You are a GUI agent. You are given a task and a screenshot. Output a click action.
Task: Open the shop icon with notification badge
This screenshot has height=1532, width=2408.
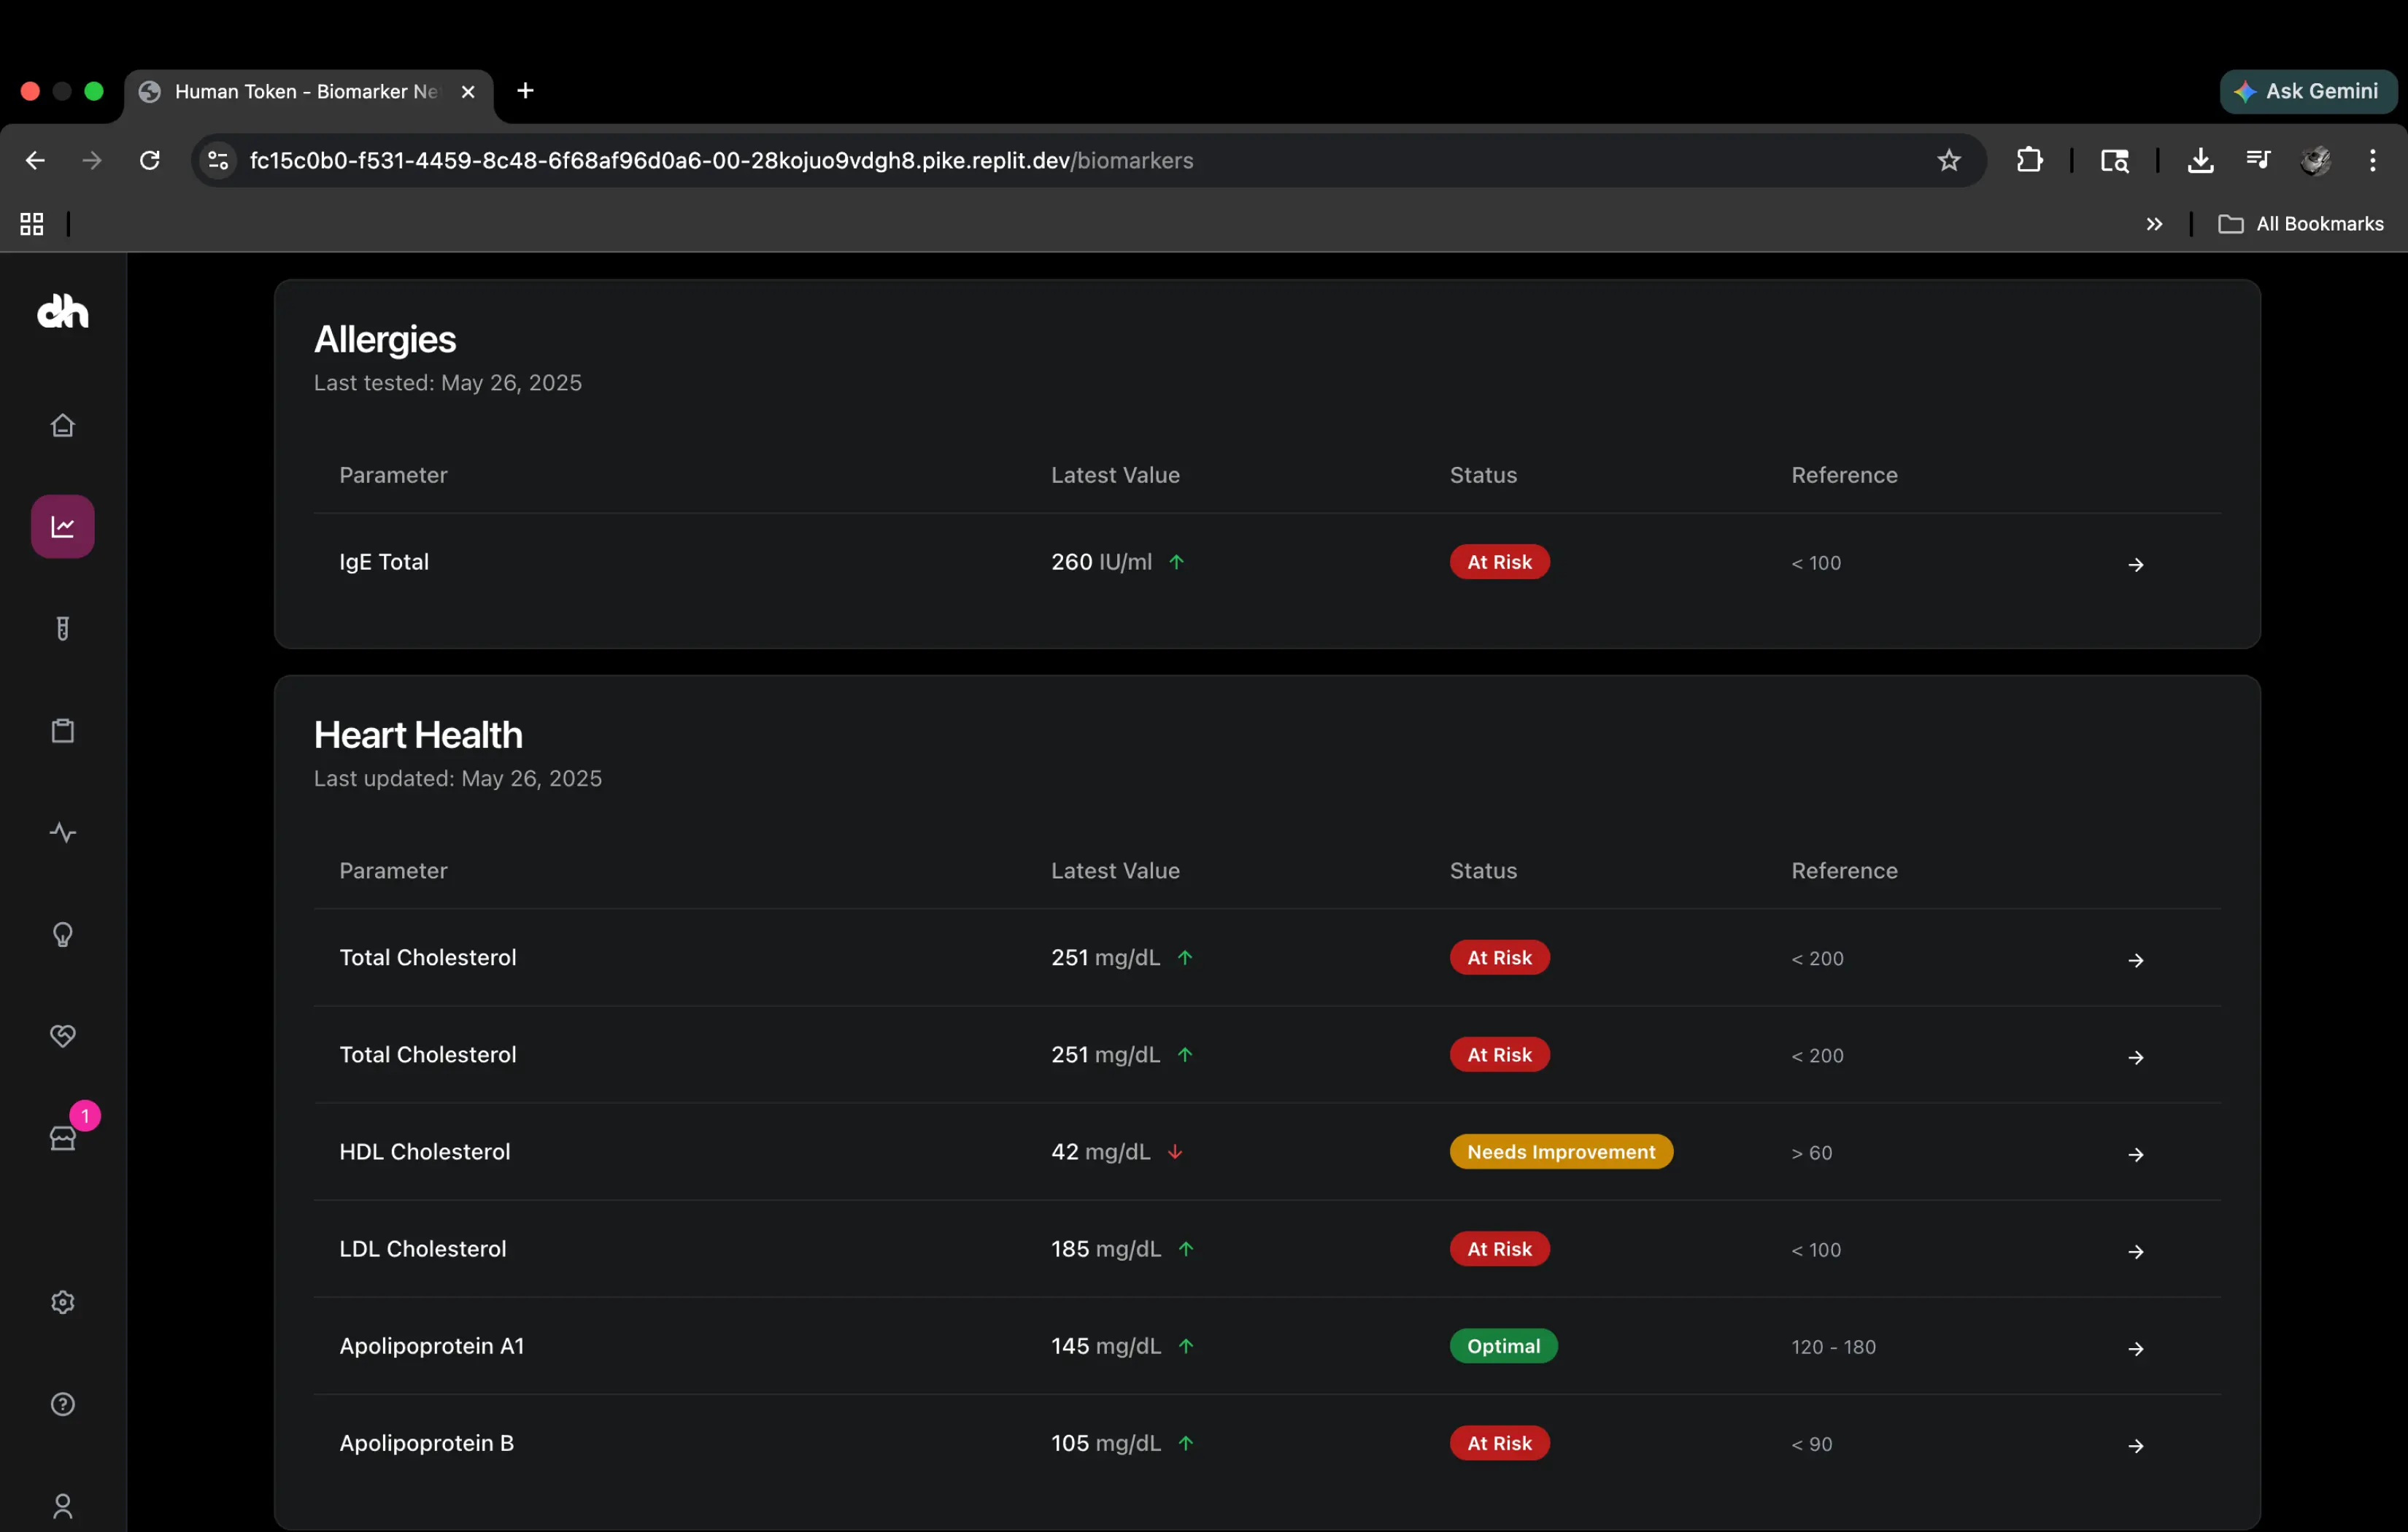(62, 1138)
